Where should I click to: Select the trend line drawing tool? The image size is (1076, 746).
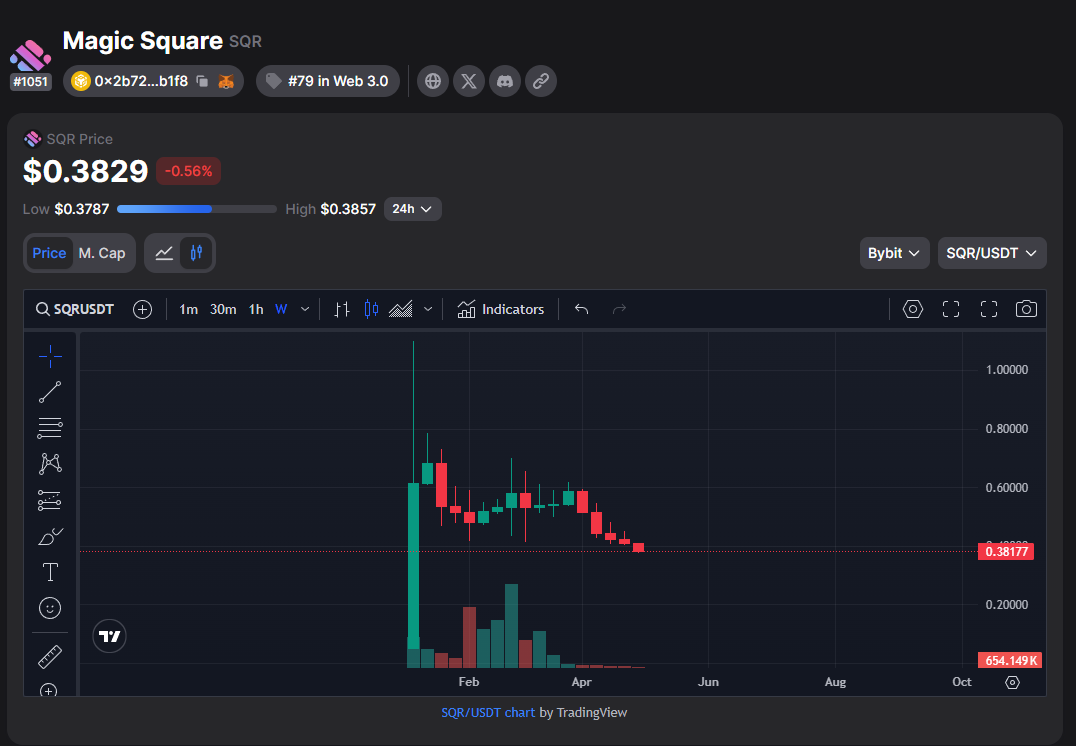tap(49, 392)
